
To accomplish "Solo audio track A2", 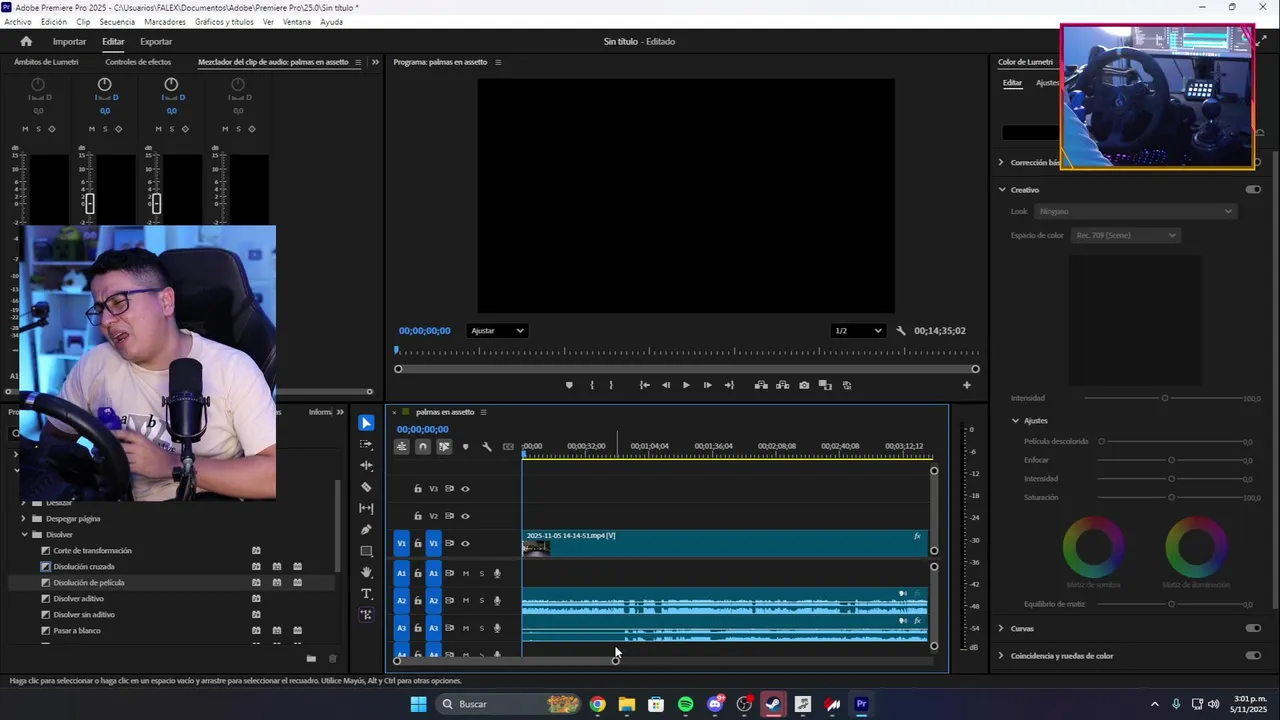I will (x=481, y=601).
